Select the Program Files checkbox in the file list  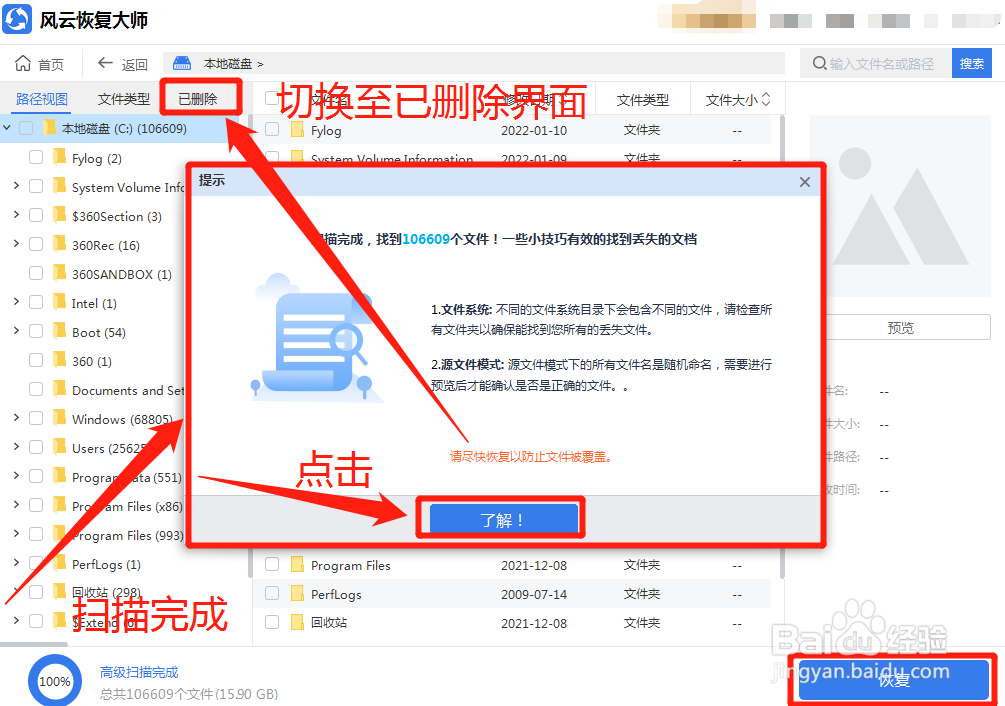point(270,564)
